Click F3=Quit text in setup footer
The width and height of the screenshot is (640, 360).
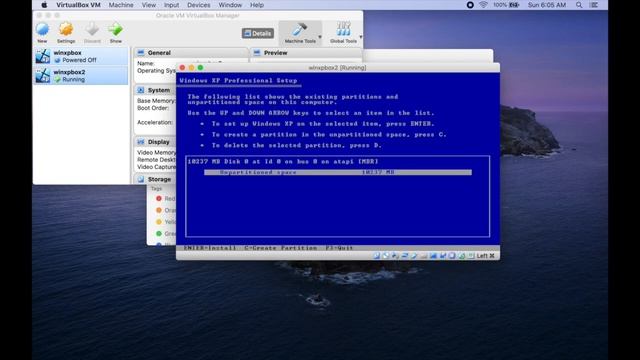pyautogui.click(x=339, y=248)
